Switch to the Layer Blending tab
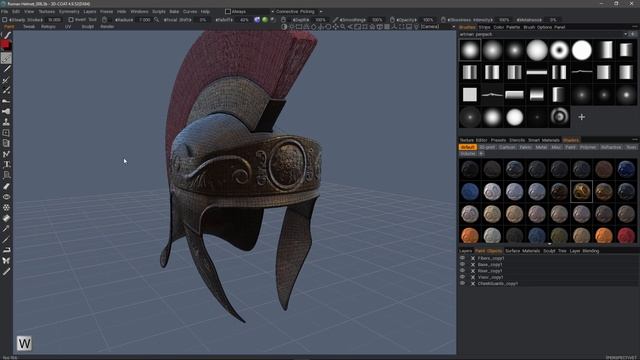 point(584,251)
